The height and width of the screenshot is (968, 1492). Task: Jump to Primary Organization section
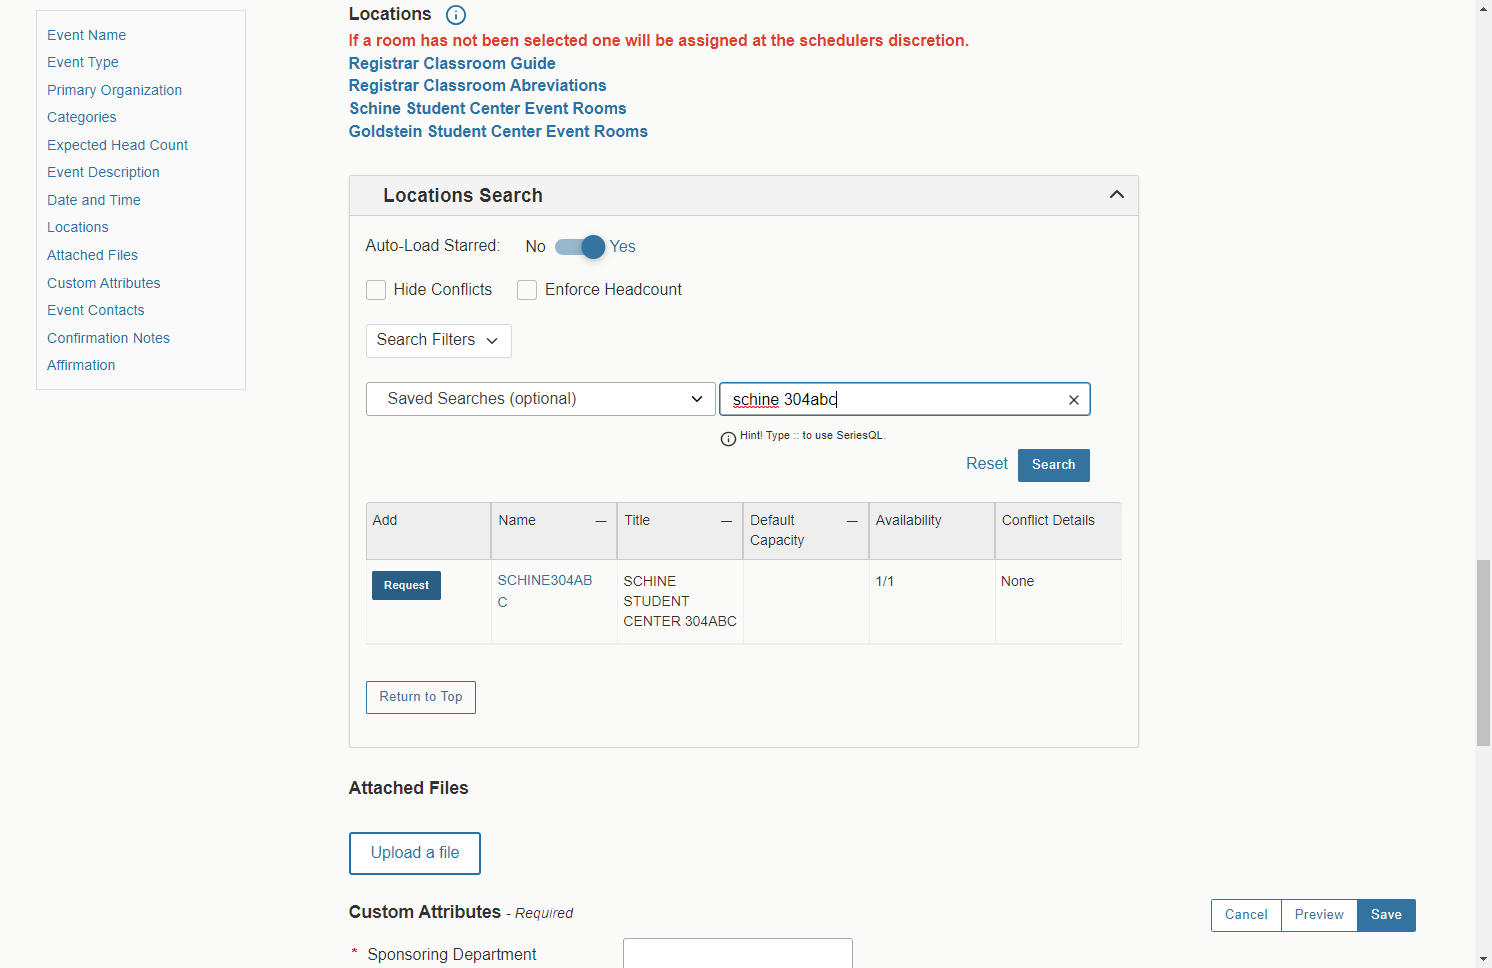[x=114, y=90]
